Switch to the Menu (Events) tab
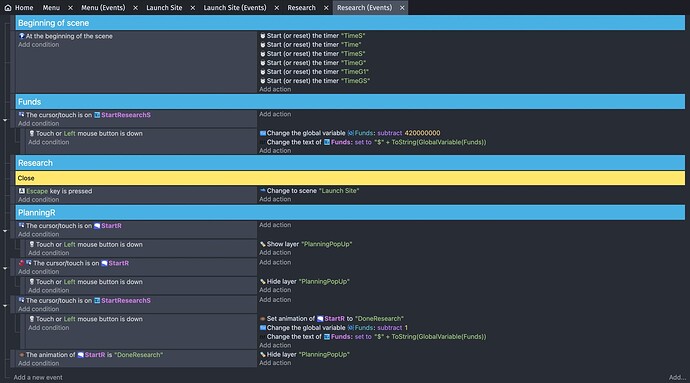Image resolution: width=690 pixels, height=383 pixels. coord(103,7)
